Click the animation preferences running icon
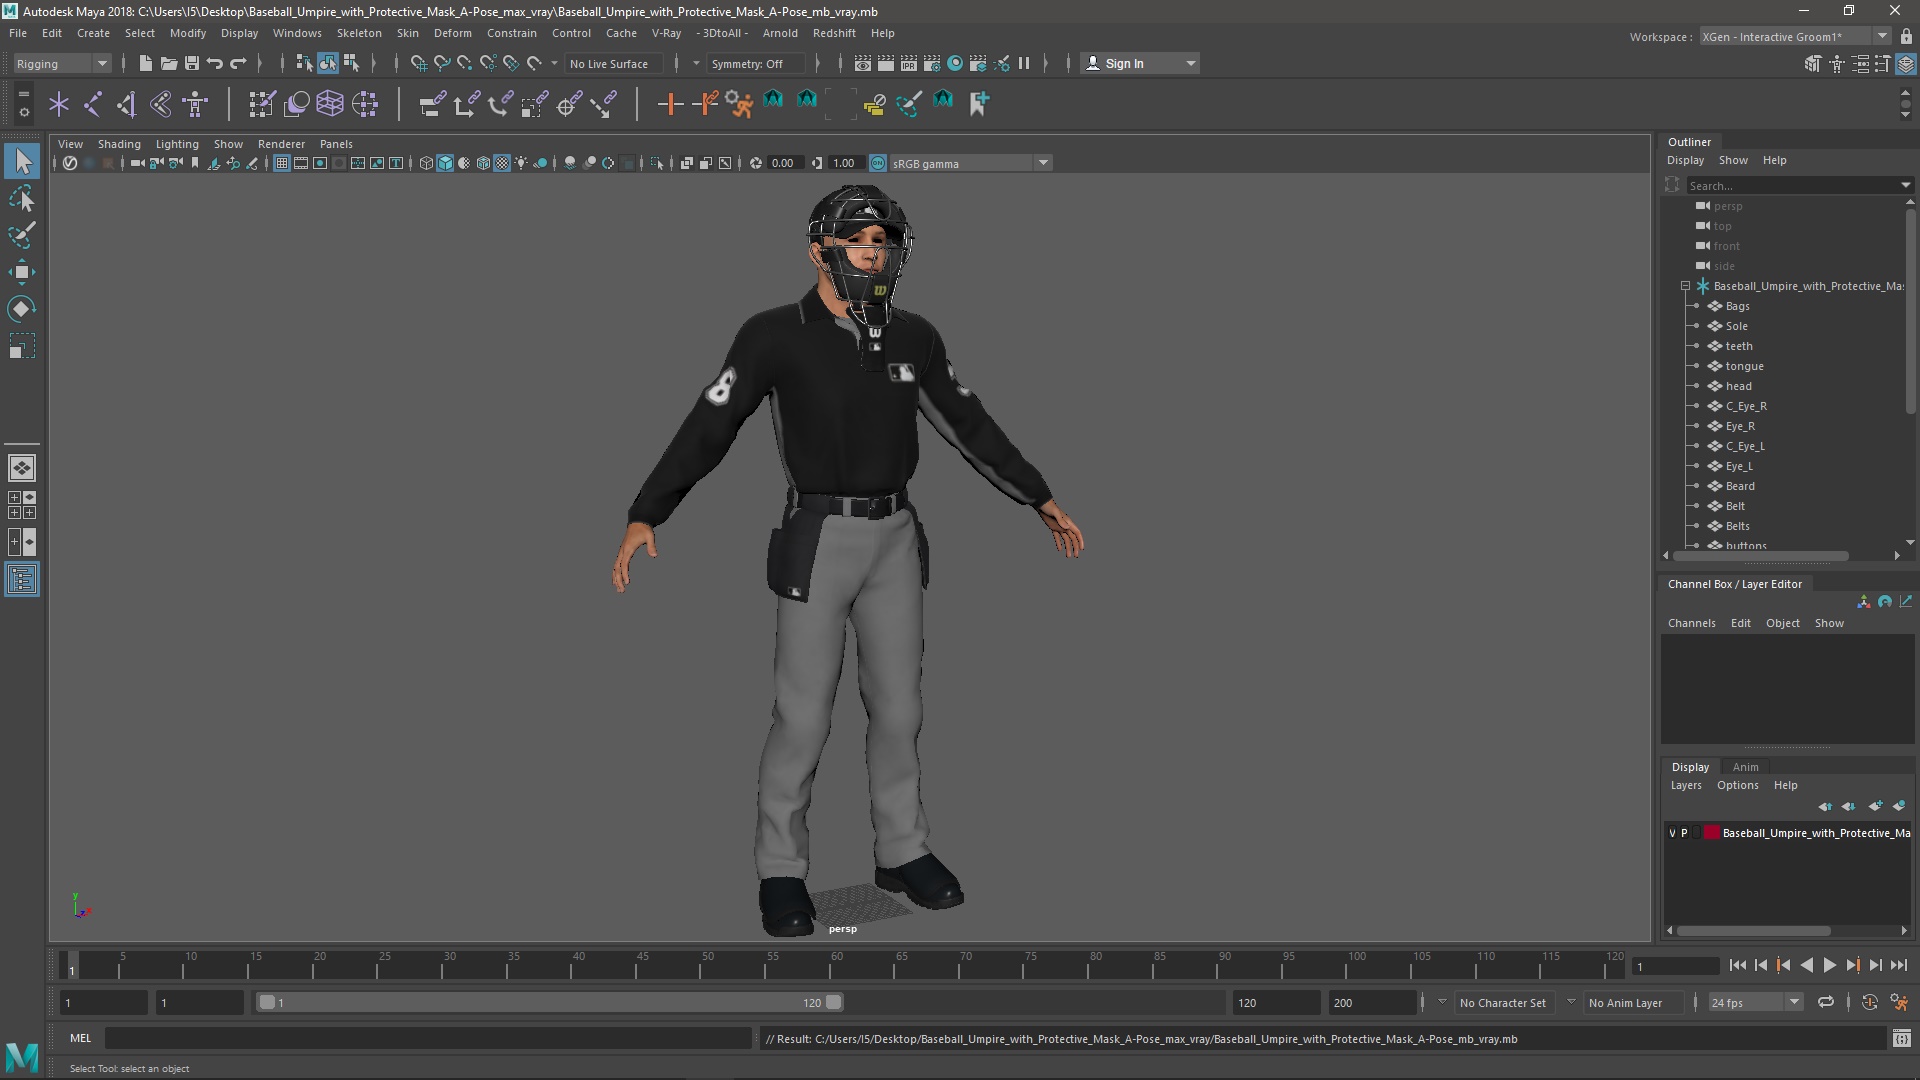The width and height of the screenshot is (1920, 1080). (x=1899, y=1002)
